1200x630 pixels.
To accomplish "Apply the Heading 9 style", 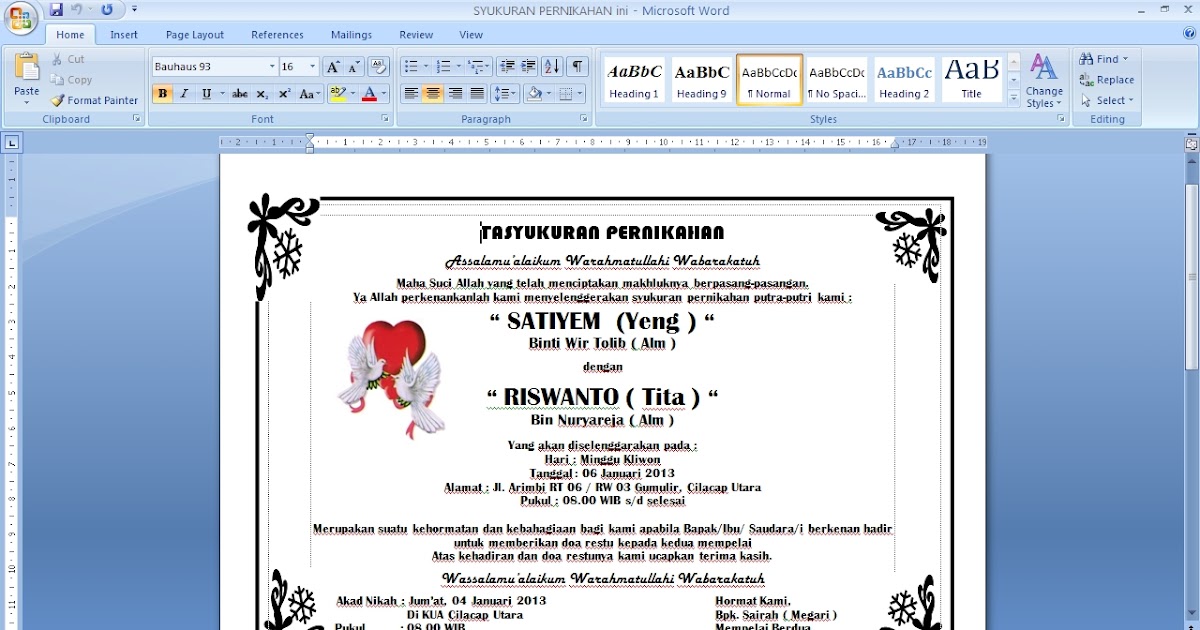I will click(x=701, y=80).
